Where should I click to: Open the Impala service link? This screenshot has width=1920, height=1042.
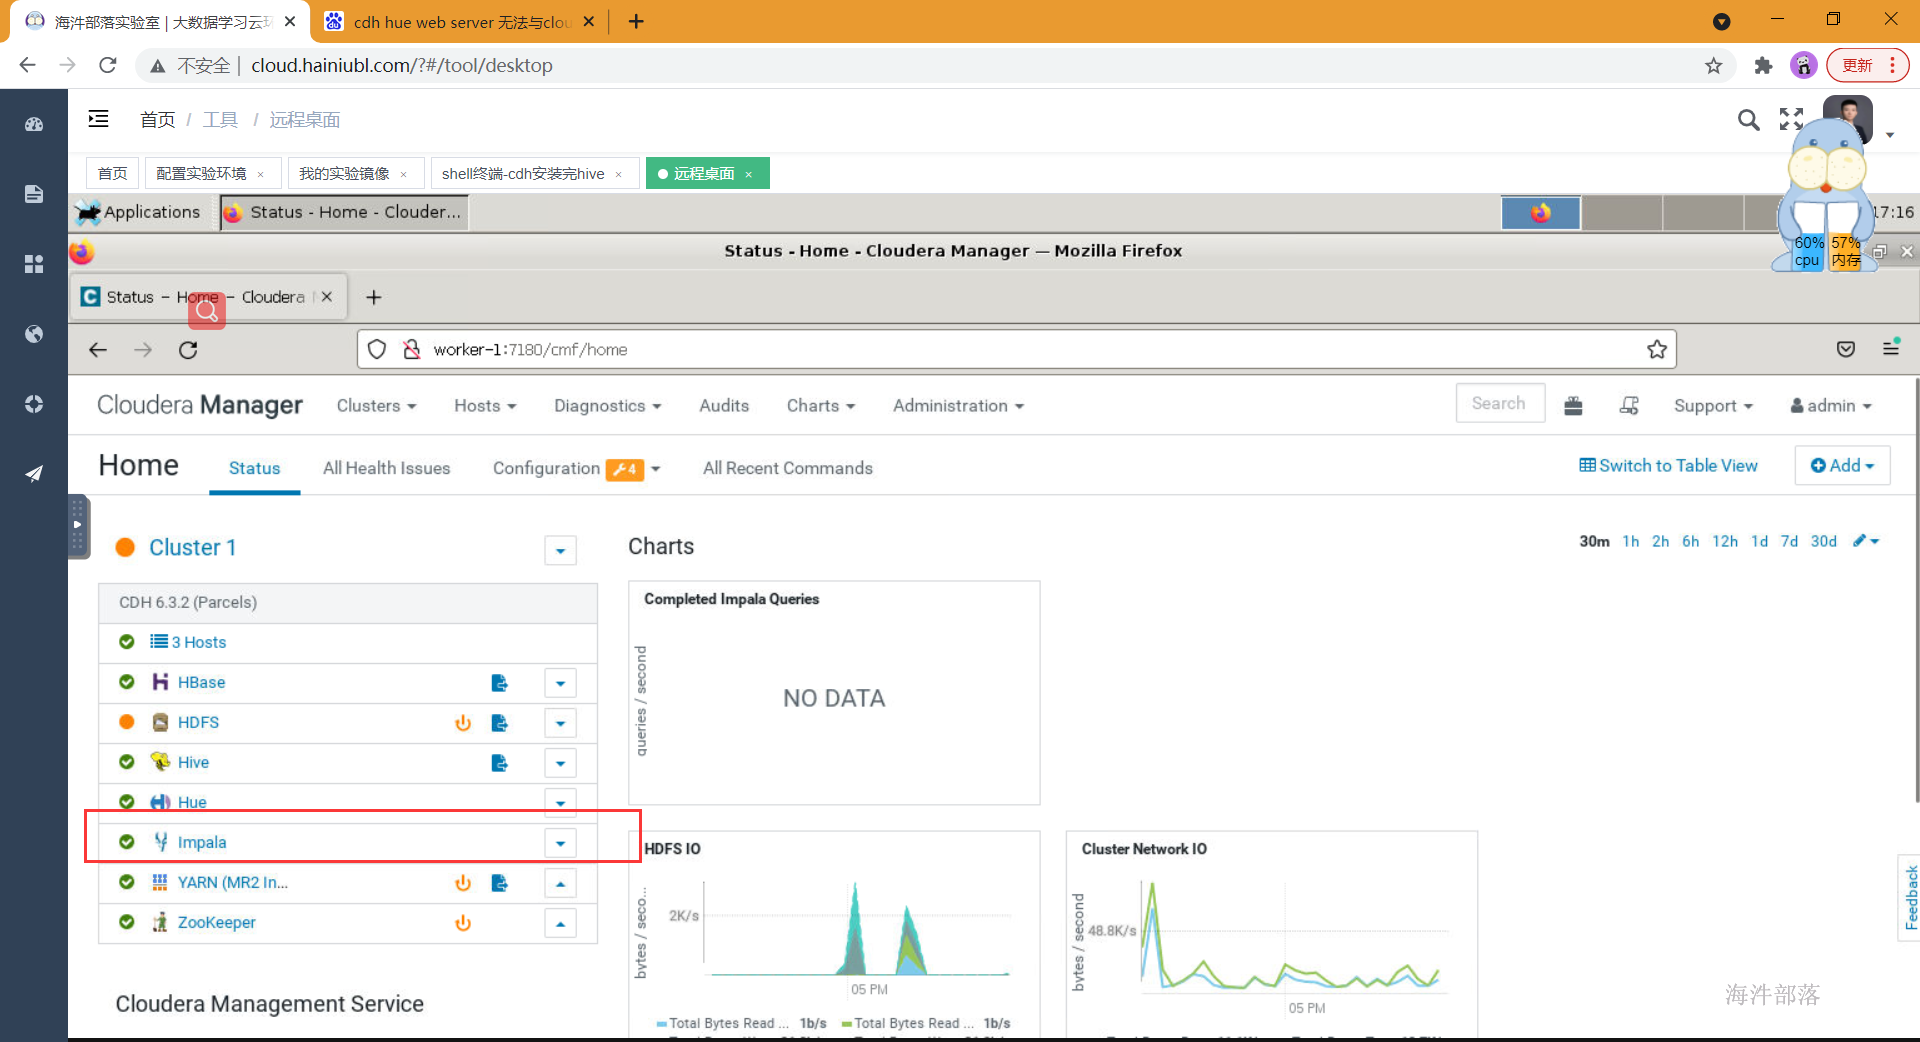202,842
